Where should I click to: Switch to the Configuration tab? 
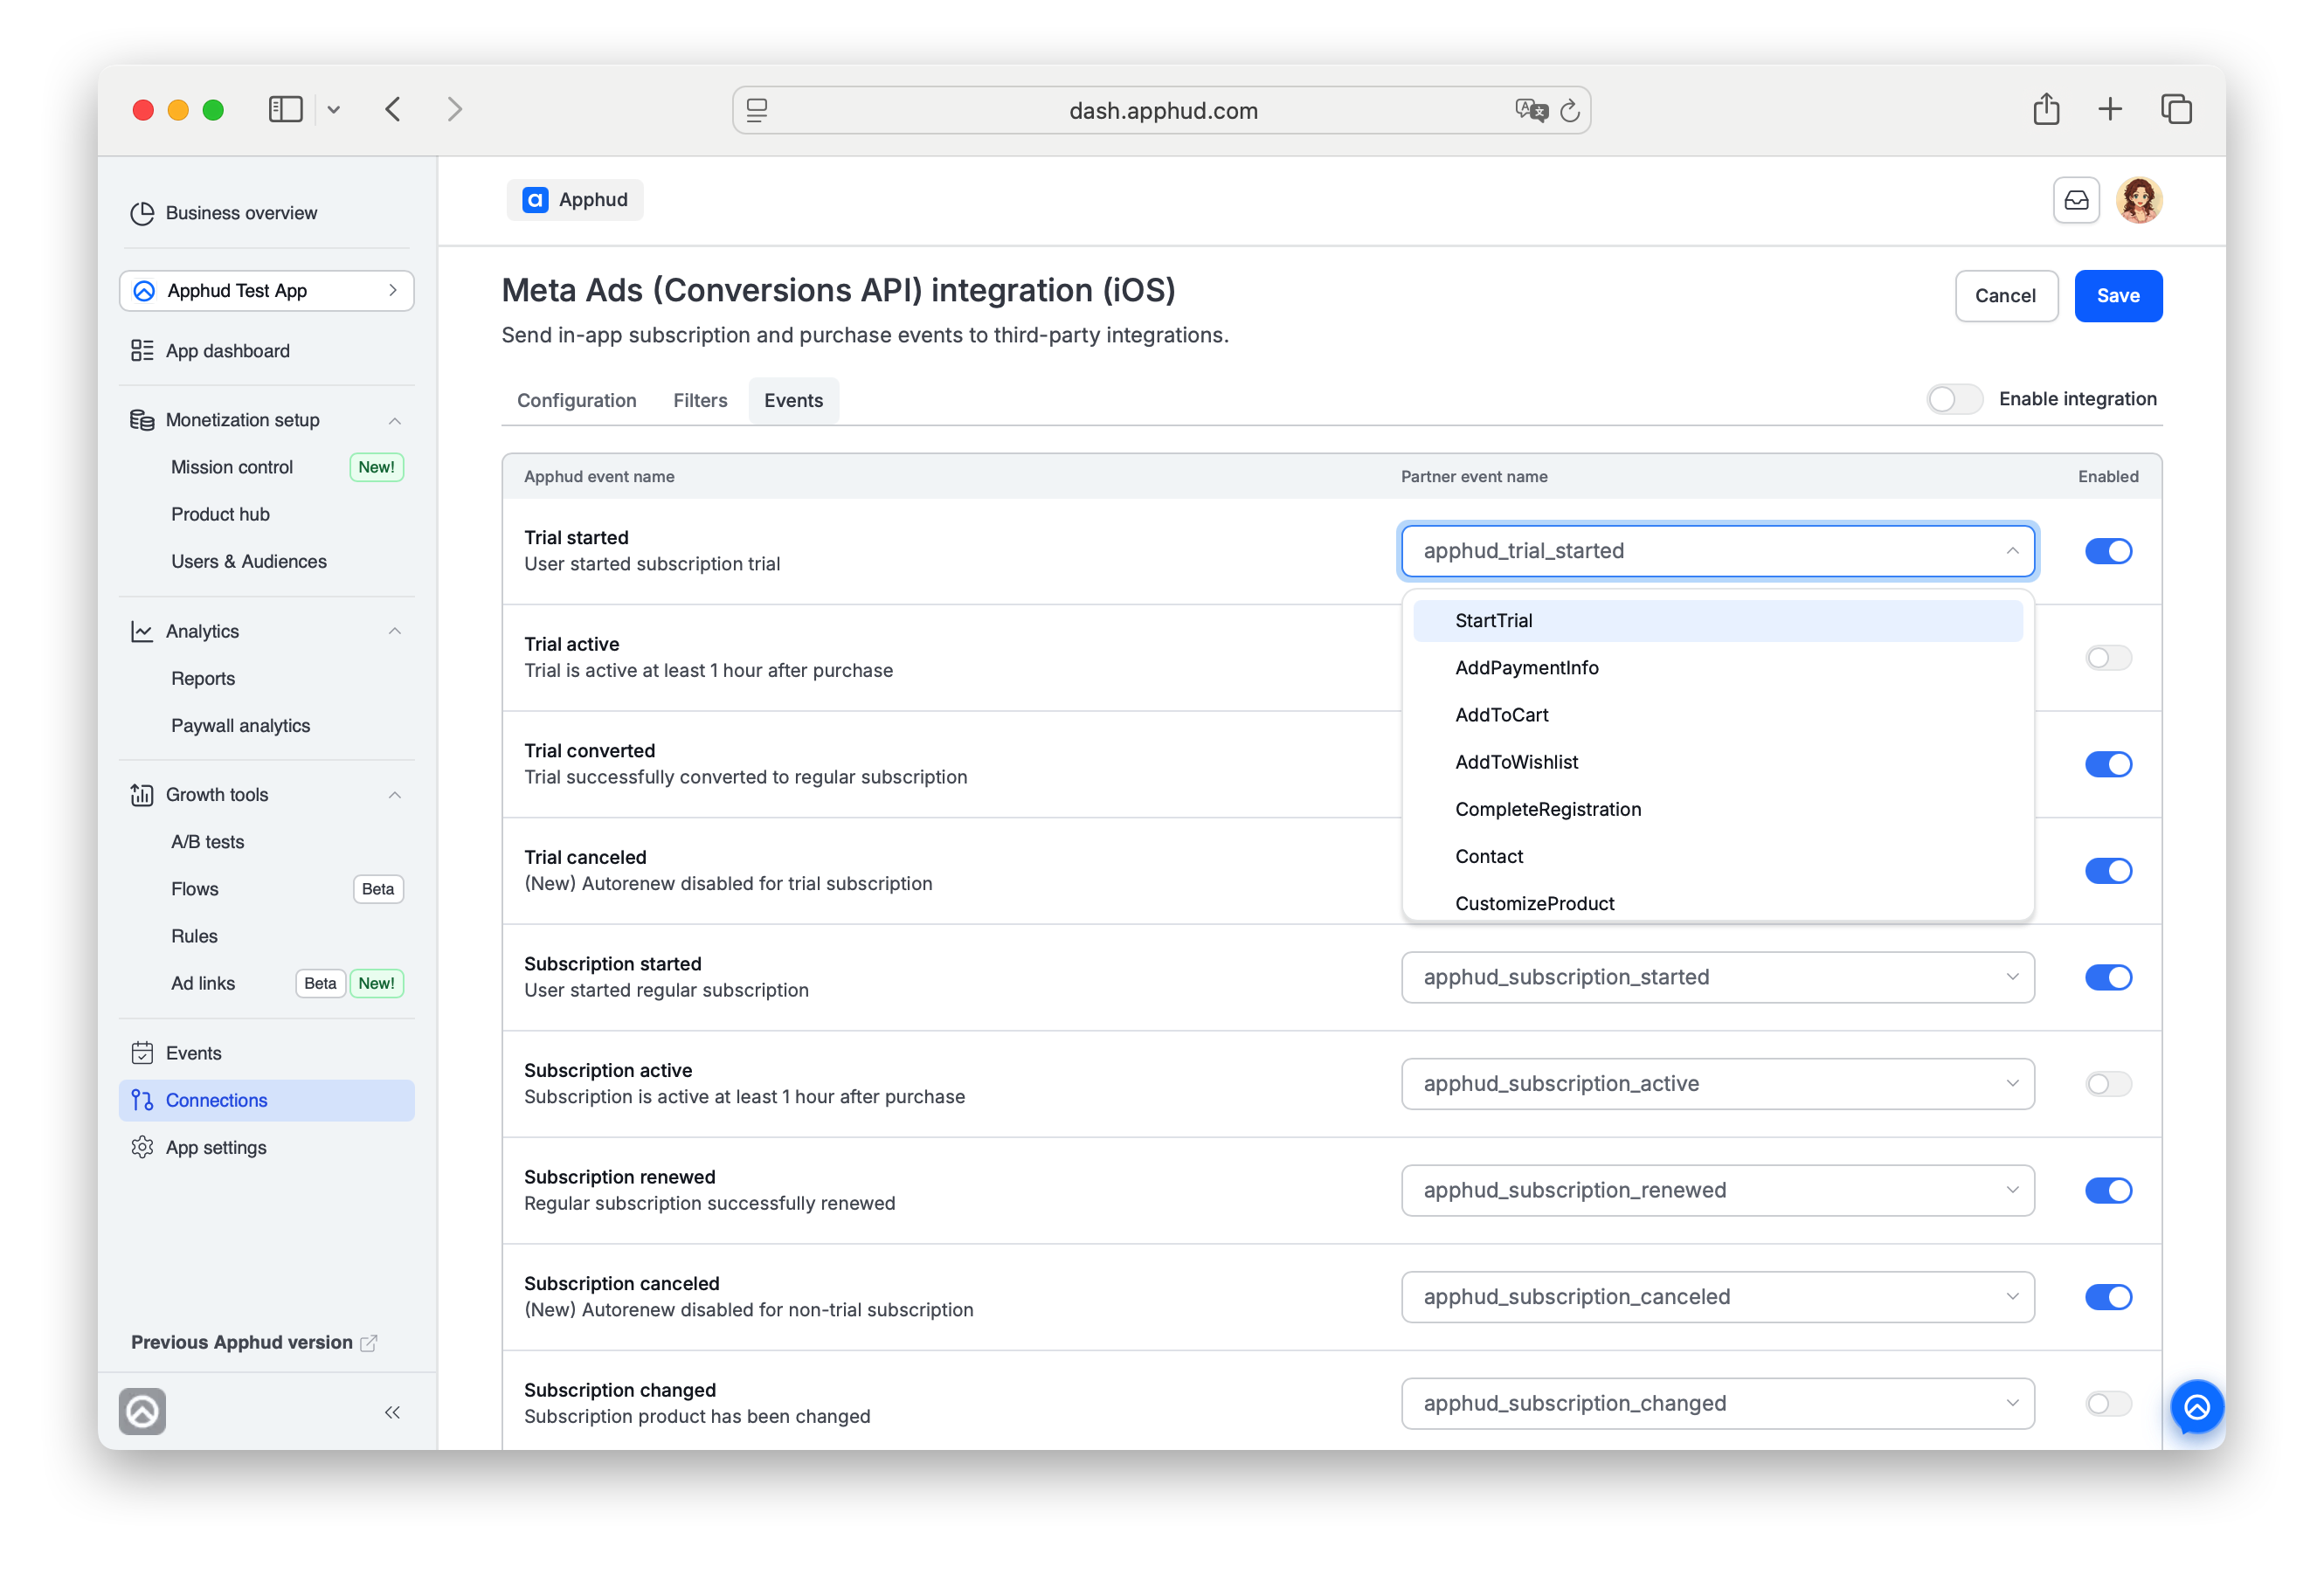pos(576,401)
